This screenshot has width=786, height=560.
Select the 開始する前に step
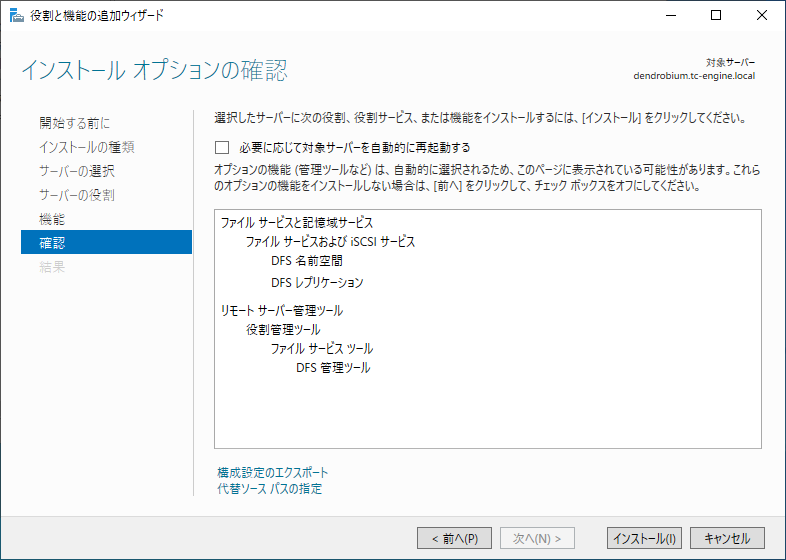pyautogui.click(x=74, y=123)
